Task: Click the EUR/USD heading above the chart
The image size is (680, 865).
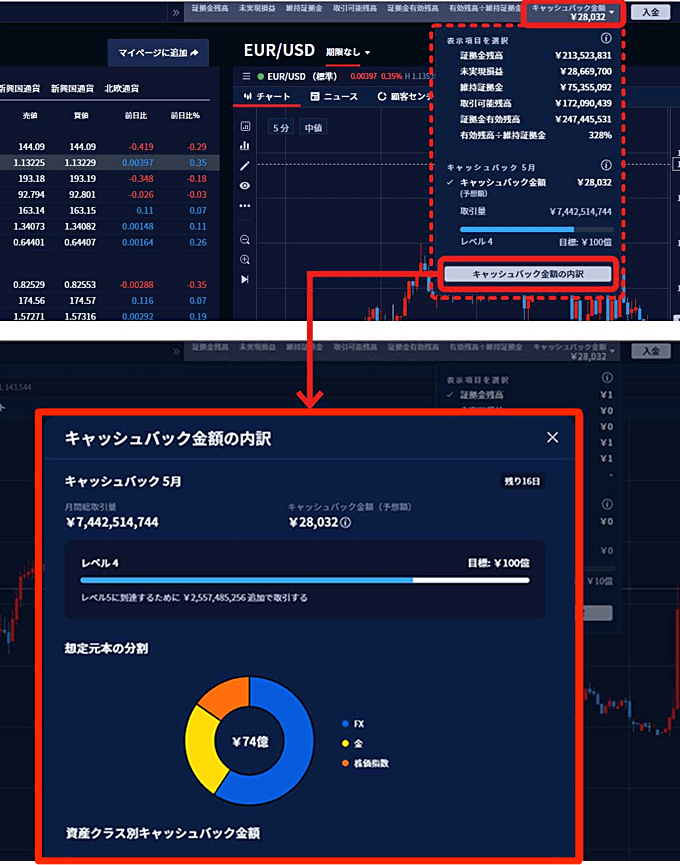Action: pyautogui.click(x=279, y=51)
